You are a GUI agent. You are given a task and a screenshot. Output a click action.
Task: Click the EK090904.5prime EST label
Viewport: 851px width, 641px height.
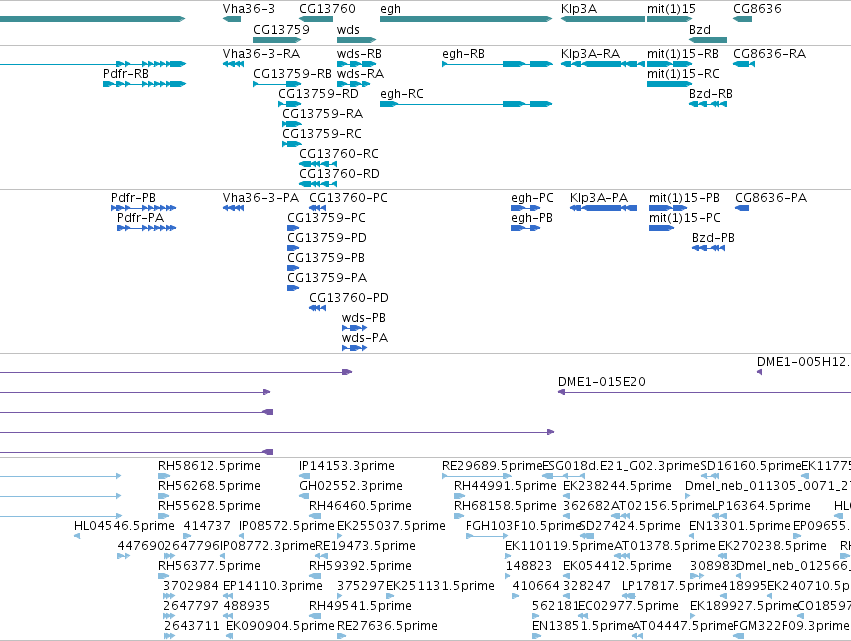pos(280,626)
